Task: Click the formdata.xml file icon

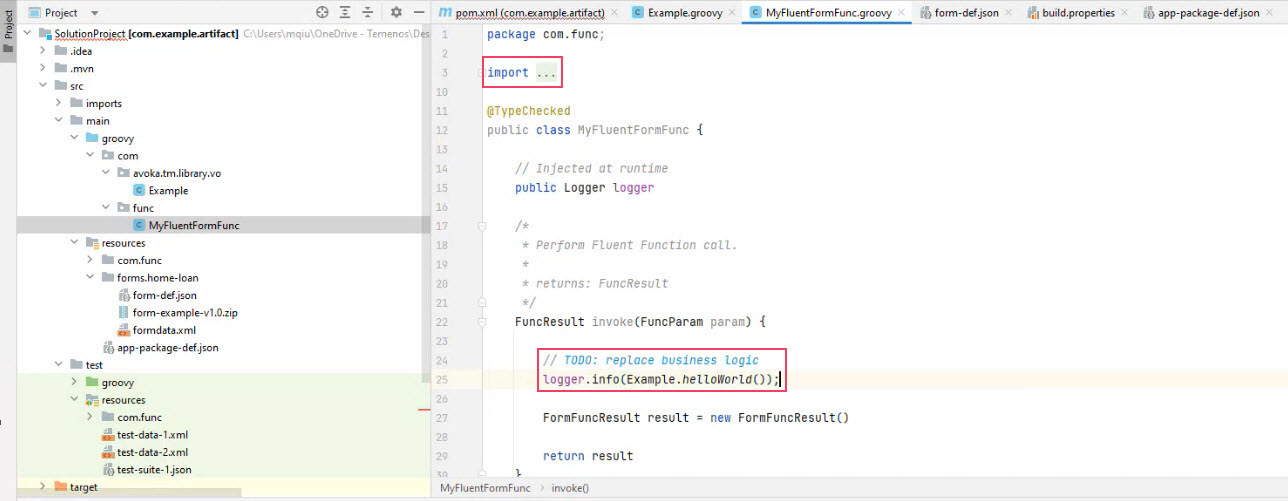Action: point(124,330)
